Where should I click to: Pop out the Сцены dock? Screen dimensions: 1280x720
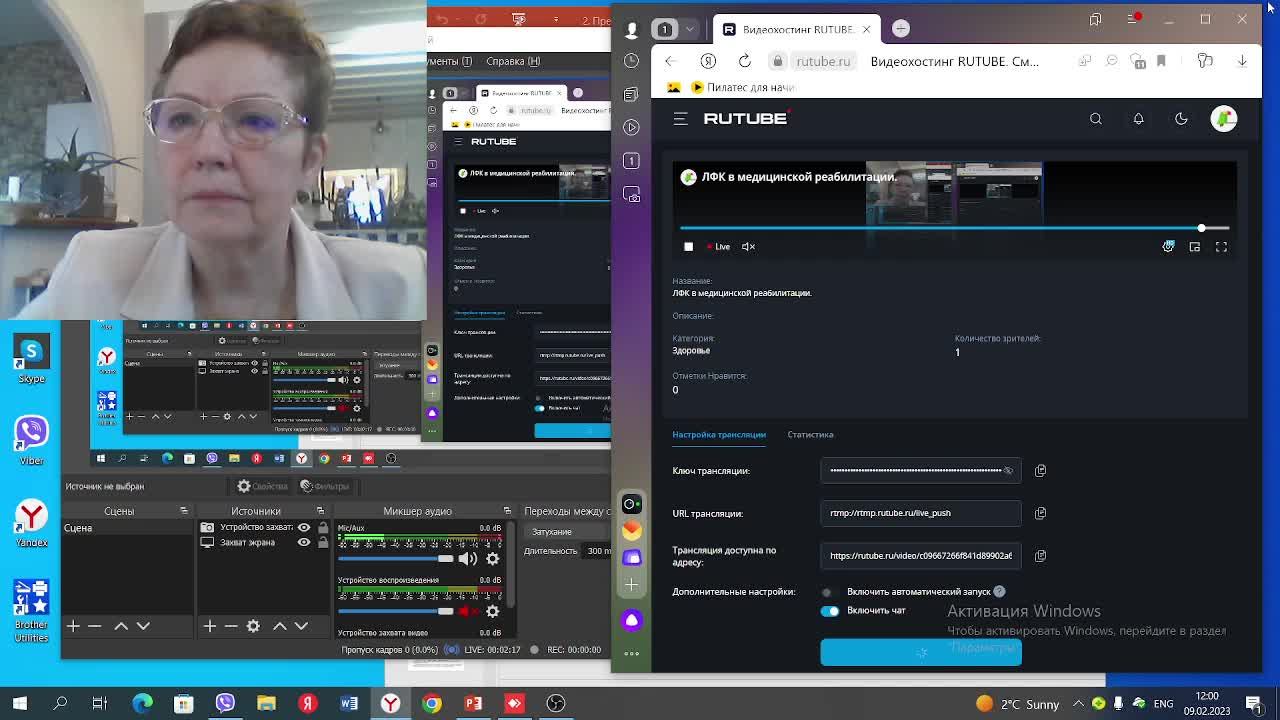(x=183, y=511)
